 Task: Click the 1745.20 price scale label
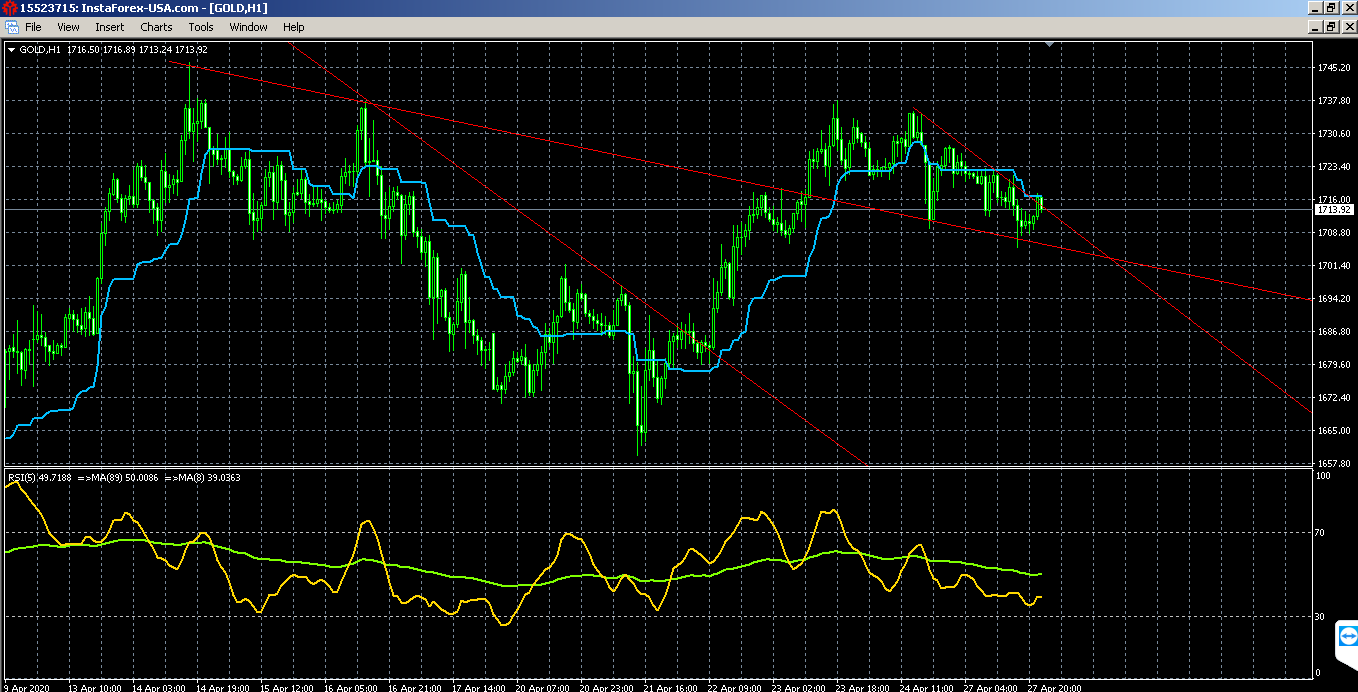tap(1334, 68)
